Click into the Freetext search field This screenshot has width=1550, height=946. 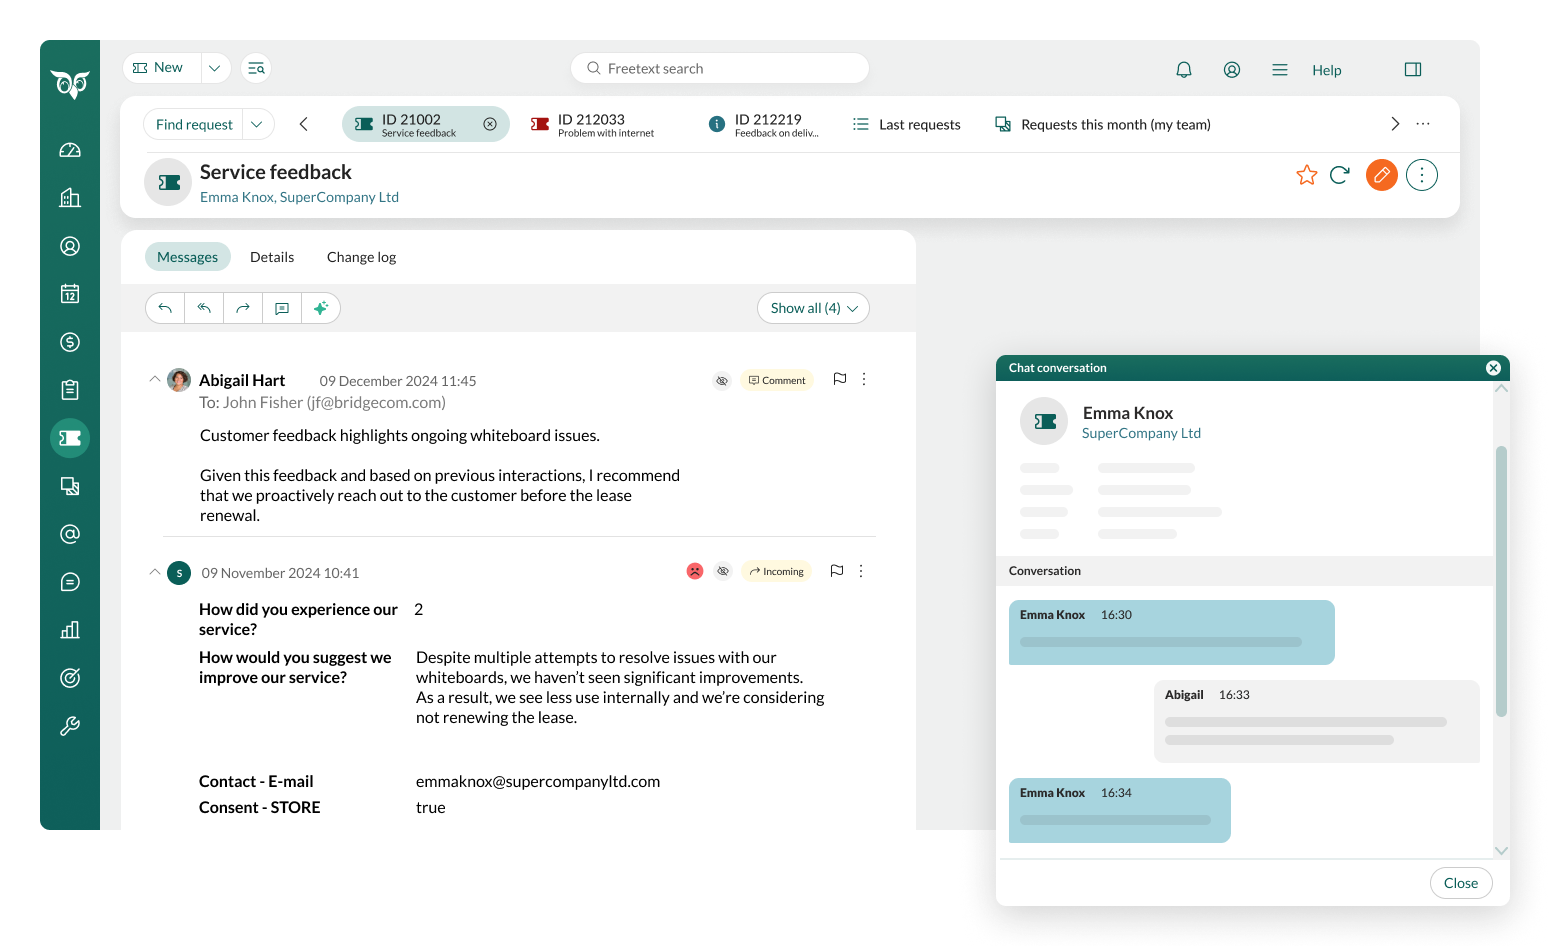click(x=720, y=68)
